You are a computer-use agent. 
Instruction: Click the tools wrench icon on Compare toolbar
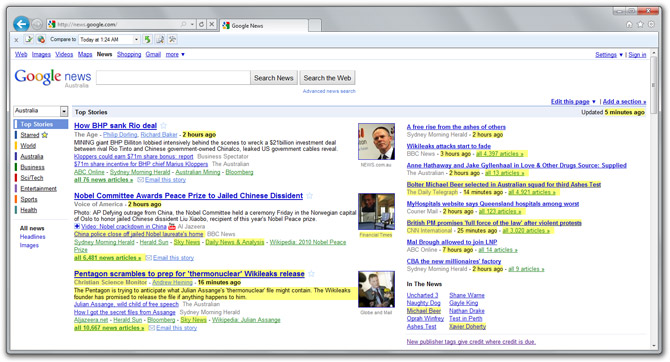tap(173, 39)
